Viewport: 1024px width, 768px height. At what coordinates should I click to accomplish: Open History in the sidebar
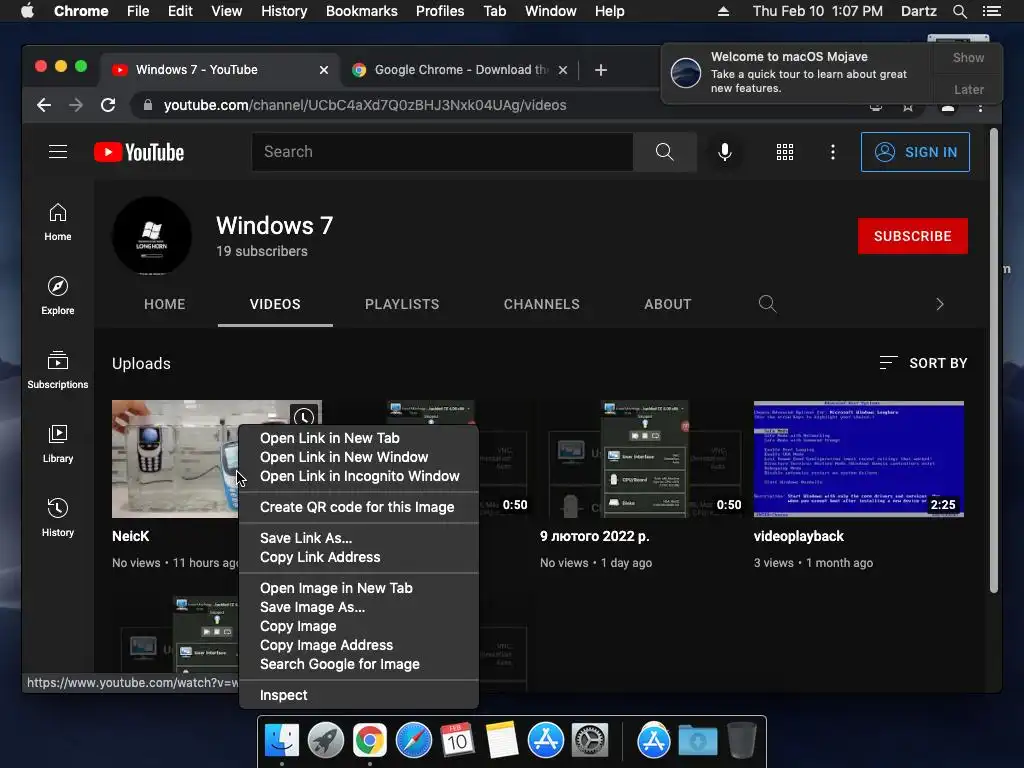point(58,518)
